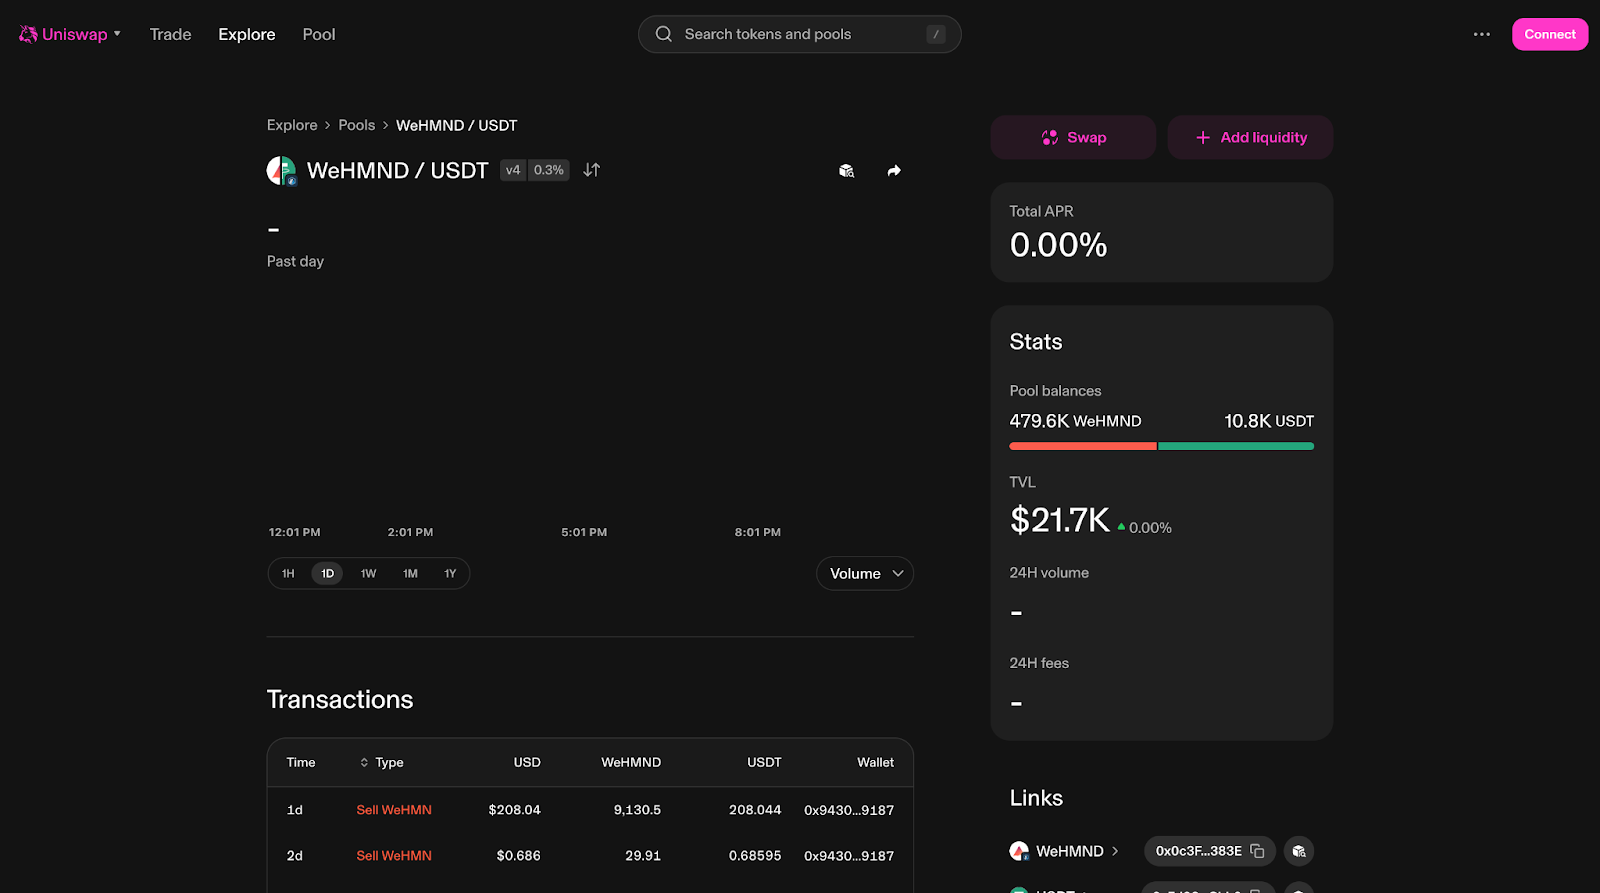The height and width of the screenshot is (893, 1600).
Task: Open the Volume chart type dropdown
Action: click(865, 573)
